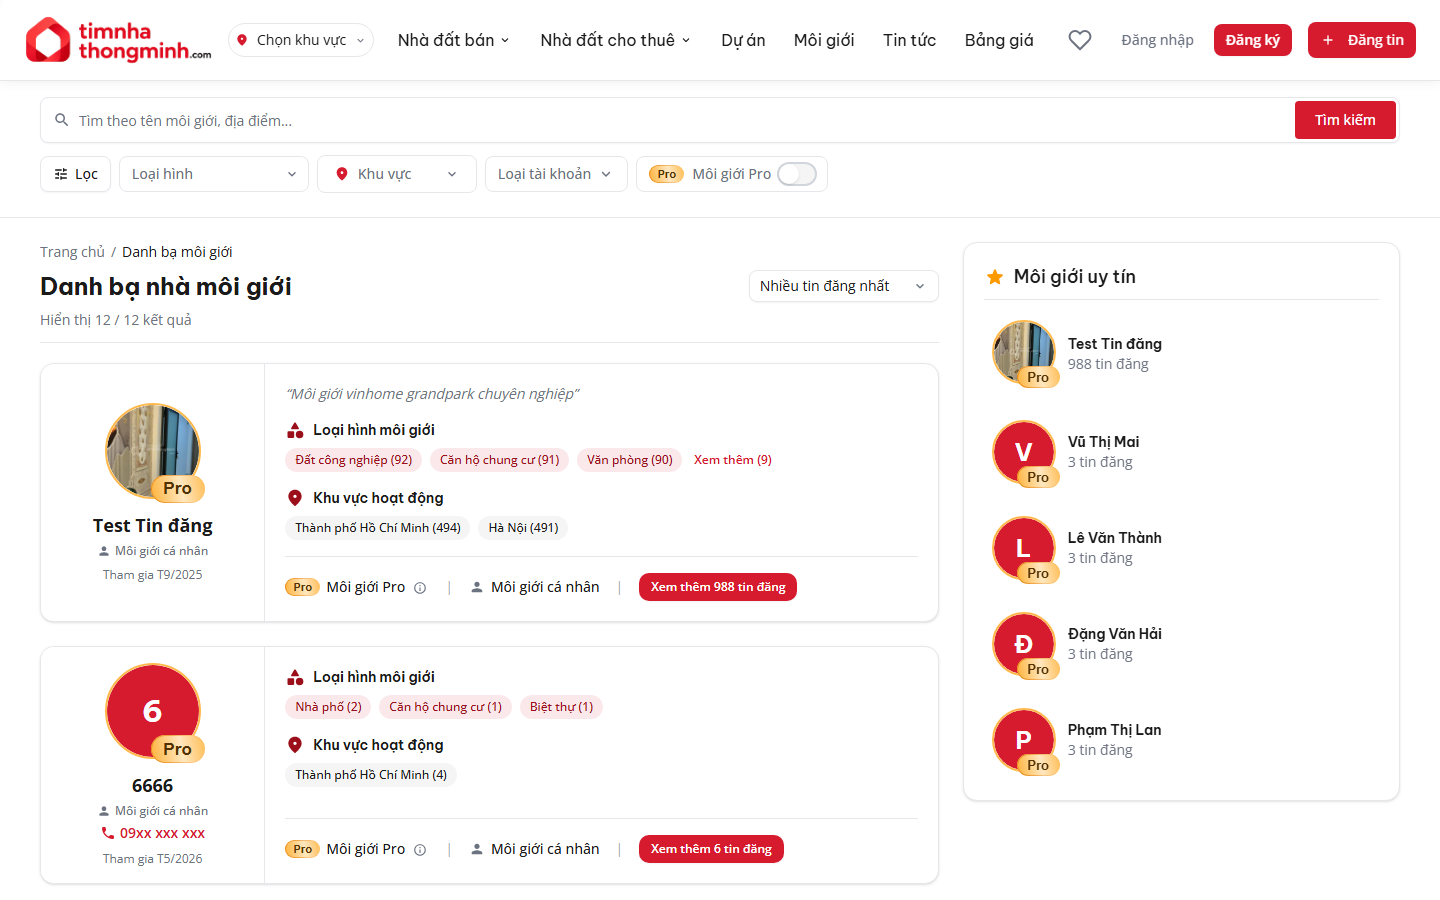The height and width of the screenshot is (900, 1440).
Task: Click Lê Văn Thành avatar icon
Action: (1024, 548)
